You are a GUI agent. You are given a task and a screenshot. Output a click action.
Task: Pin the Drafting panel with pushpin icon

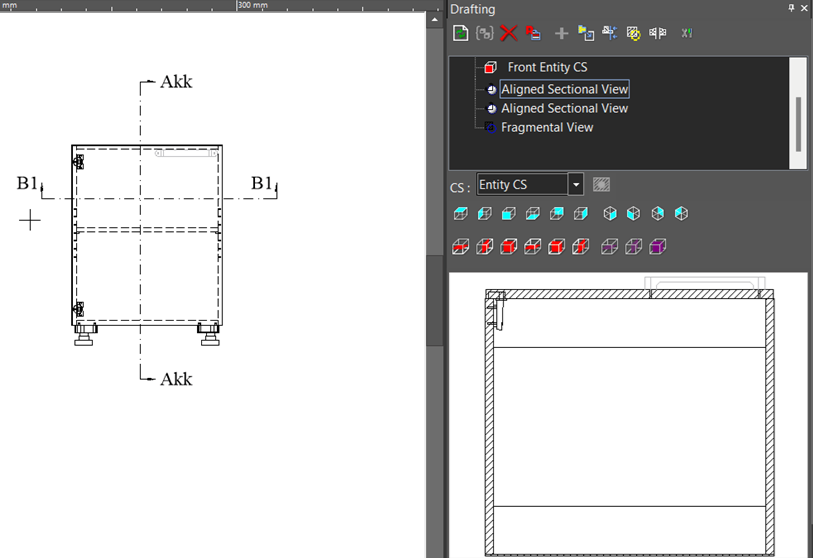click(x=791, y=8)
